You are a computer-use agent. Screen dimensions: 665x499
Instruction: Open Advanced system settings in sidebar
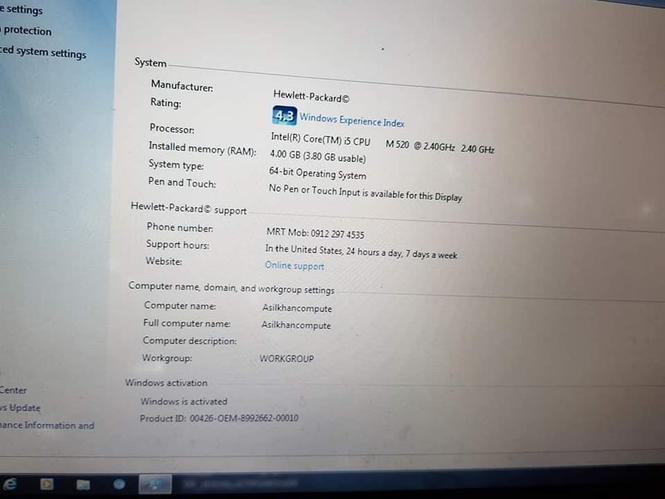[43, 52]
